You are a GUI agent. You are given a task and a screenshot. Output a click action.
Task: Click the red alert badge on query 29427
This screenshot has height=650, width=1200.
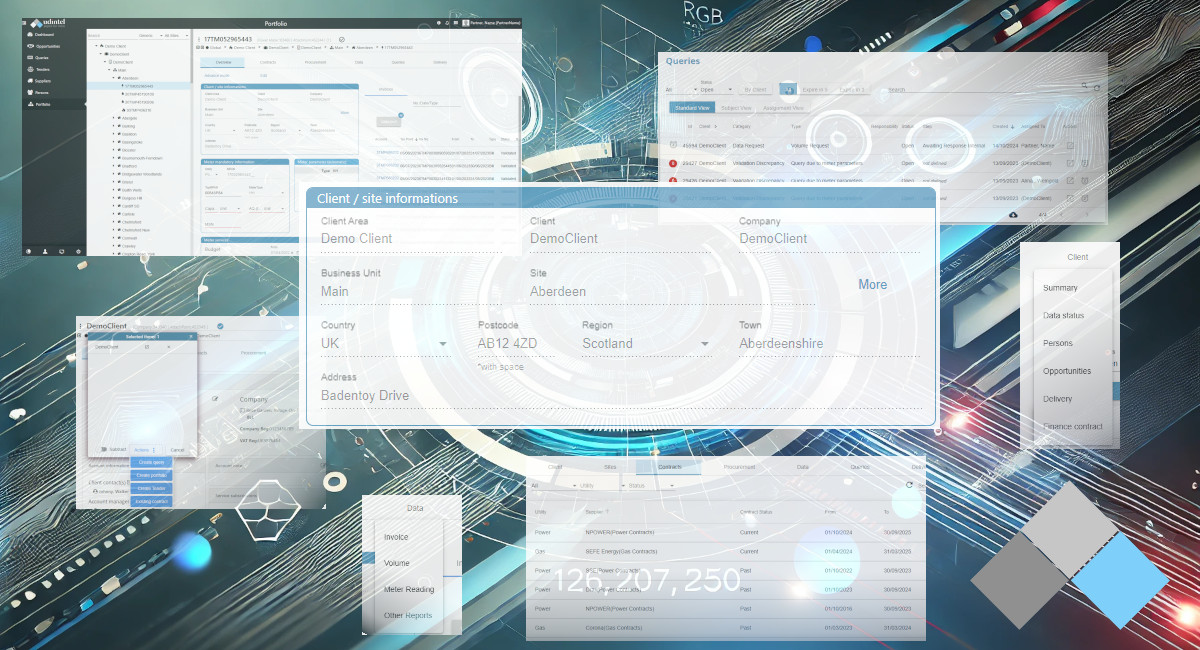click(x=673, y=163)
